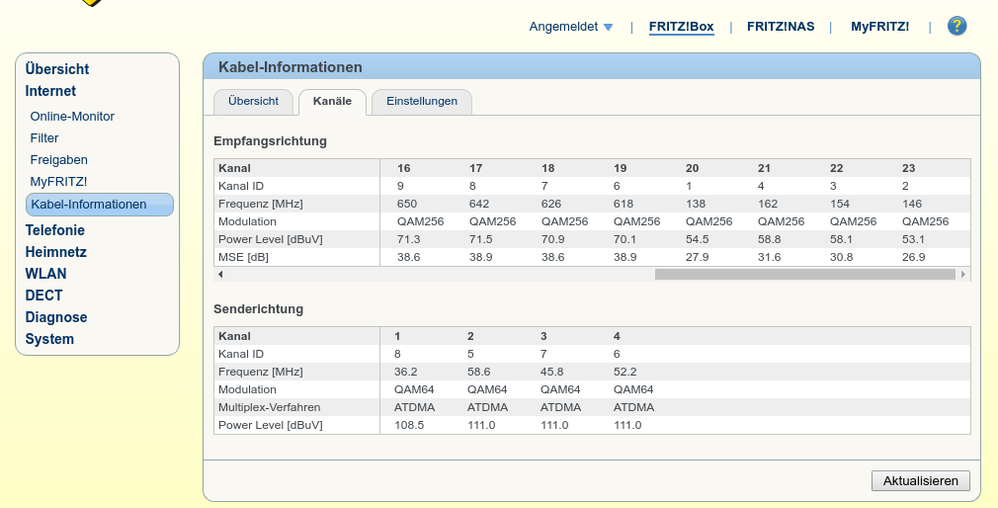Open the FRITZ!NAS link

(780, 27)
